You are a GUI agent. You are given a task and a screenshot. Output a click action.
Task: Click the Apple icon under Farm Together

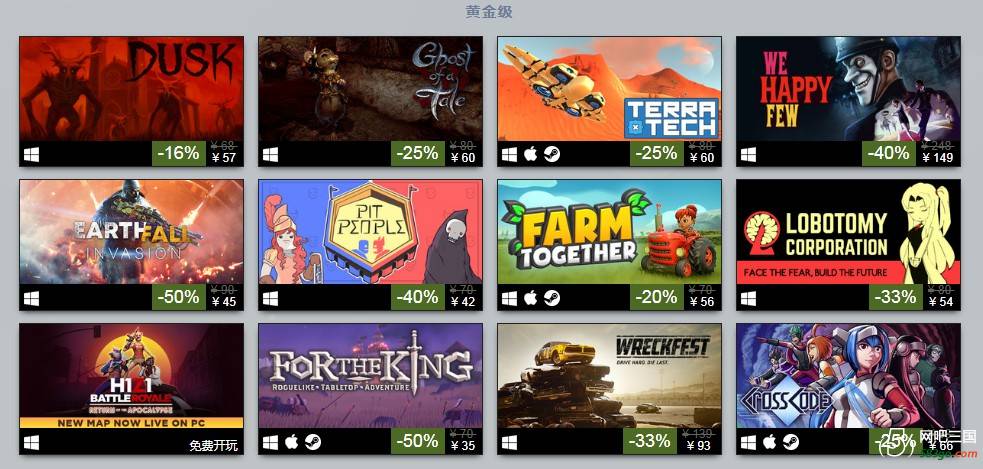(530, 298)
